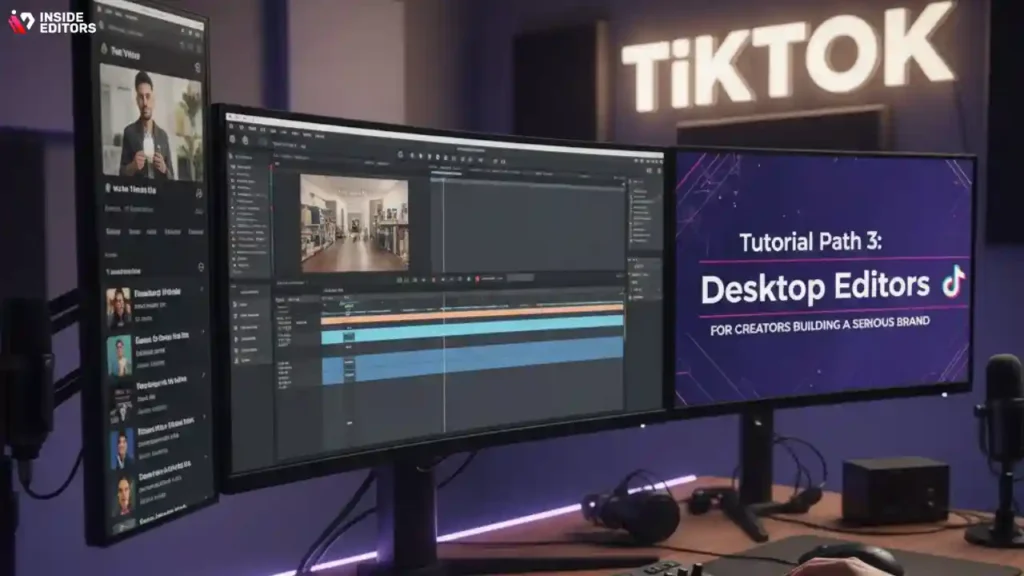Click the 'Desktop Editors' heading on the right monitor
Image resolution: width=1024 pixels, height=576 pixels.
click(815, 288)
